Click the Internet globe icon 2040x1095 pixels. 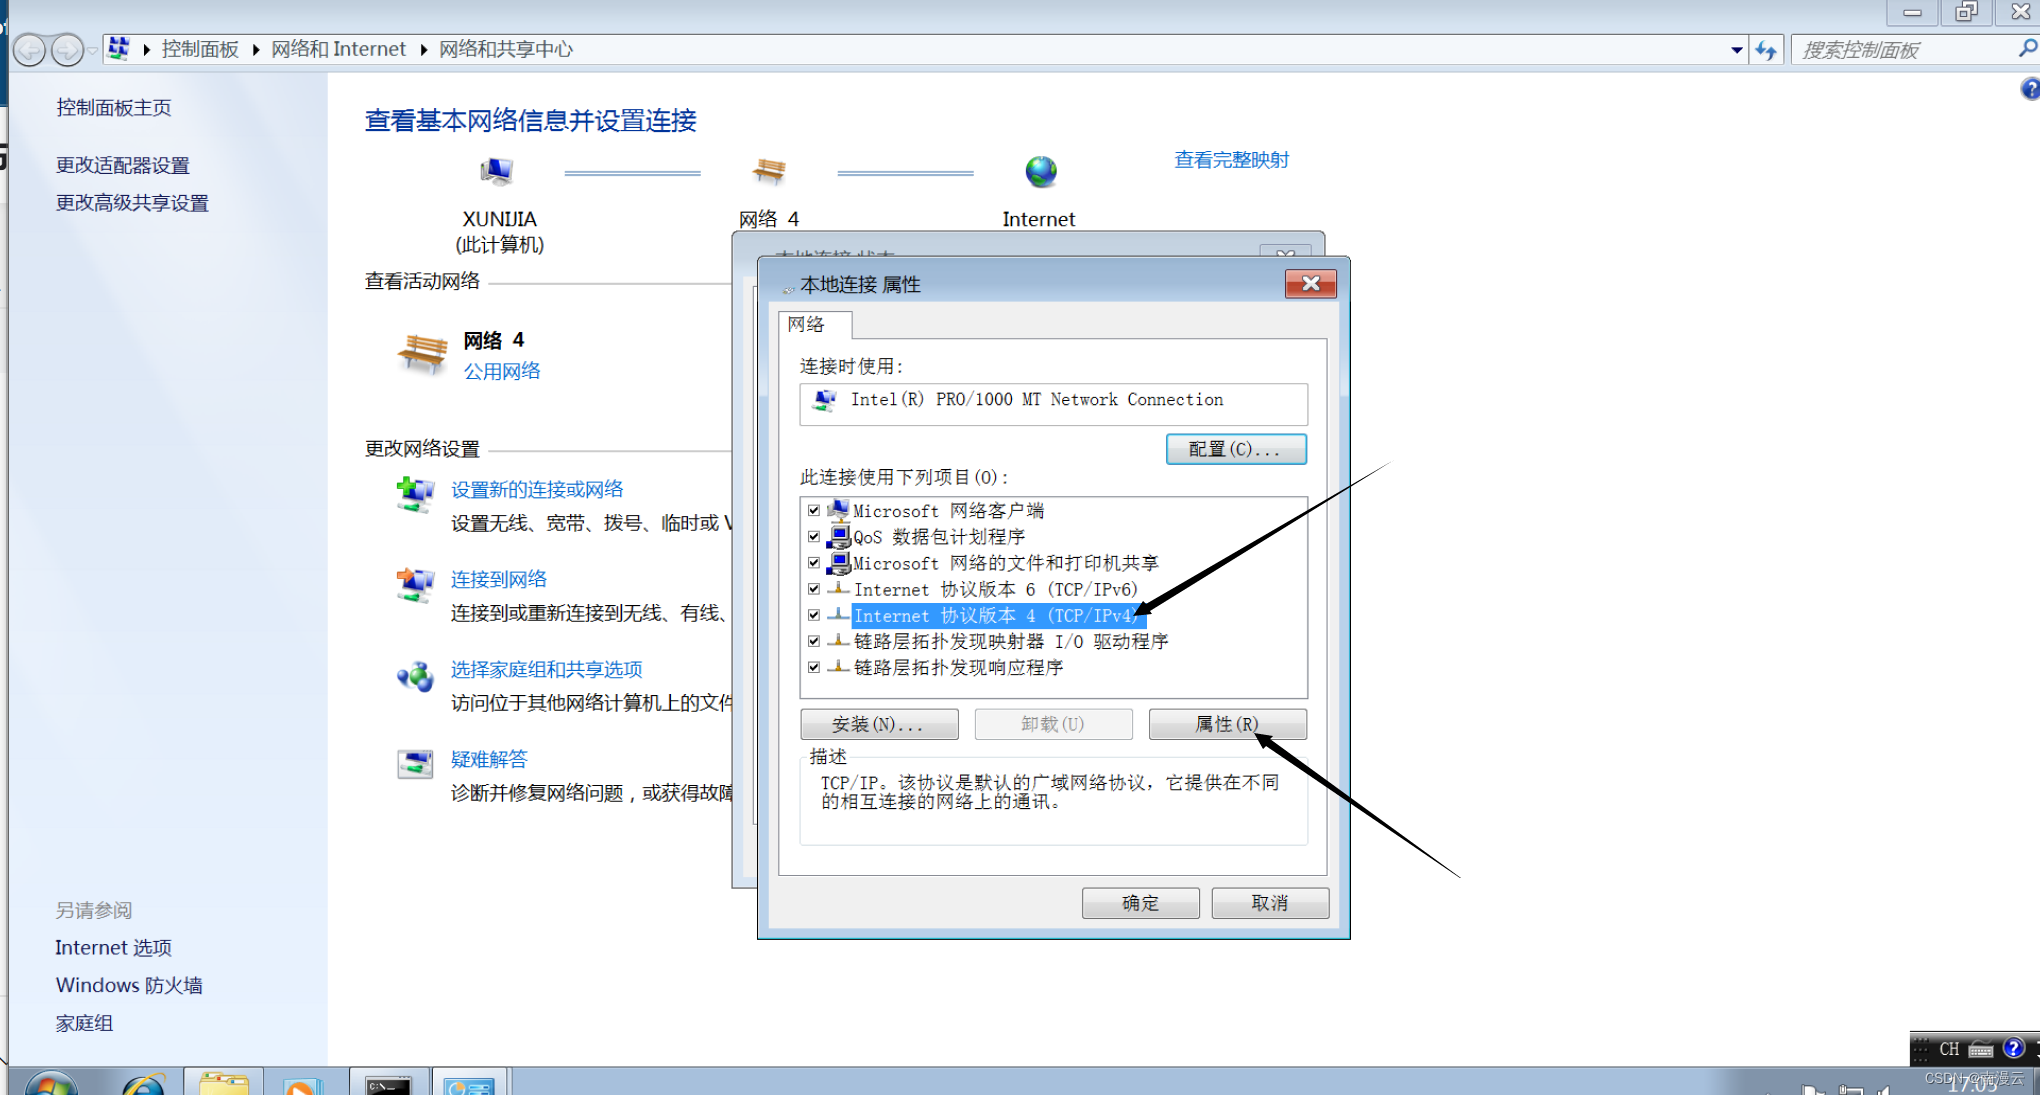pos(1040,171)
